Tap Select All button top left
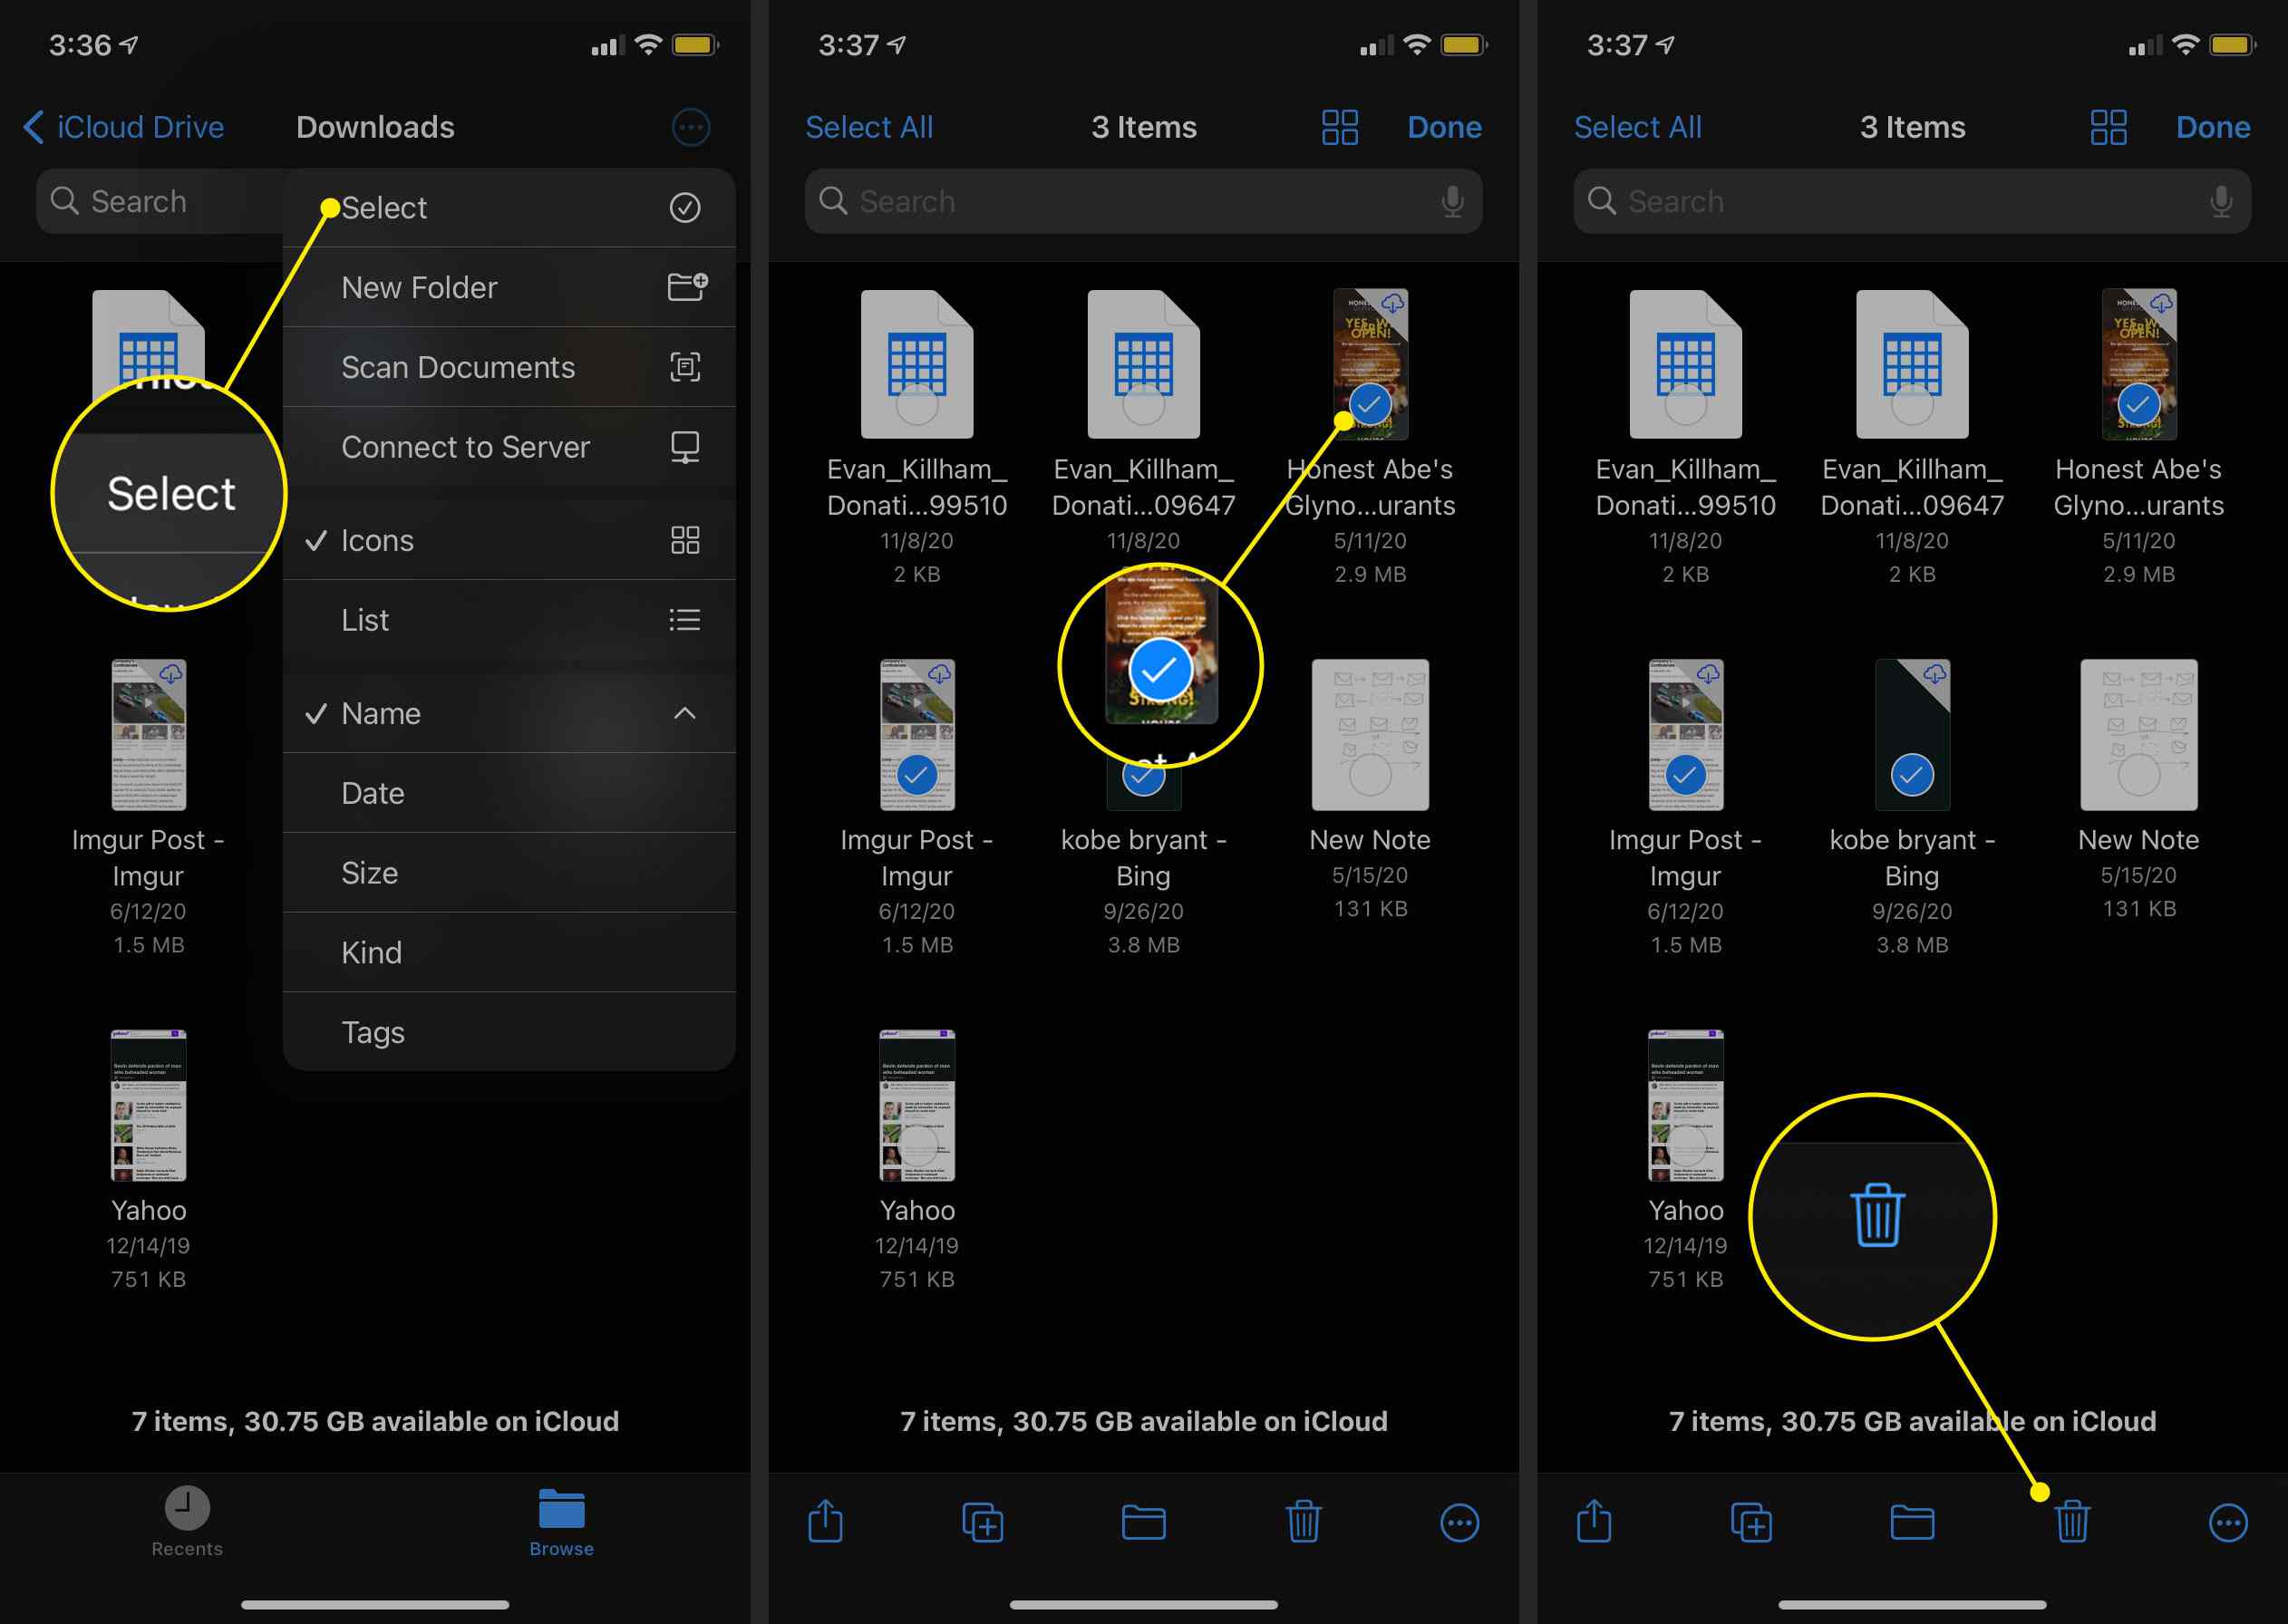 pos(868,125)
